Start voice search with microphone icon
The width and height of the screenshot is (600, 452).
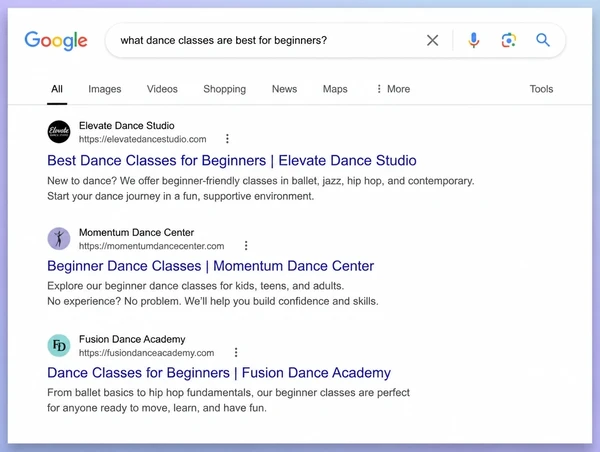tap(474, 40)
